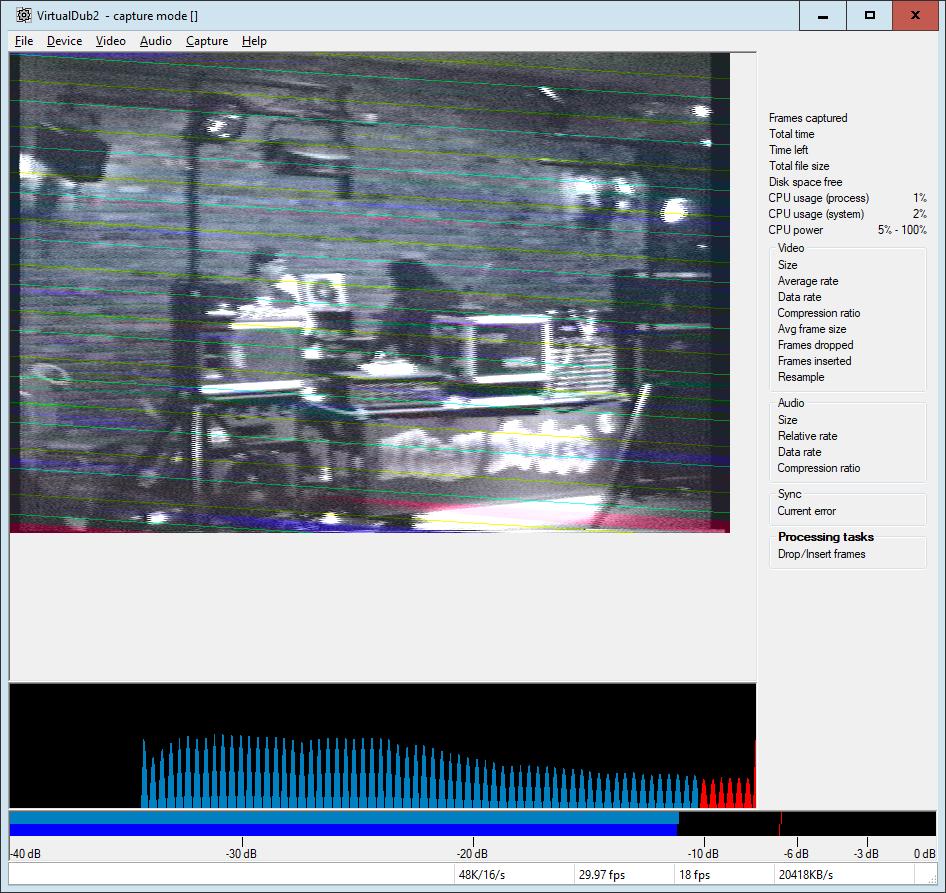Open the Video menu
This screenshot has width=946, height=893.
[111, 41]
